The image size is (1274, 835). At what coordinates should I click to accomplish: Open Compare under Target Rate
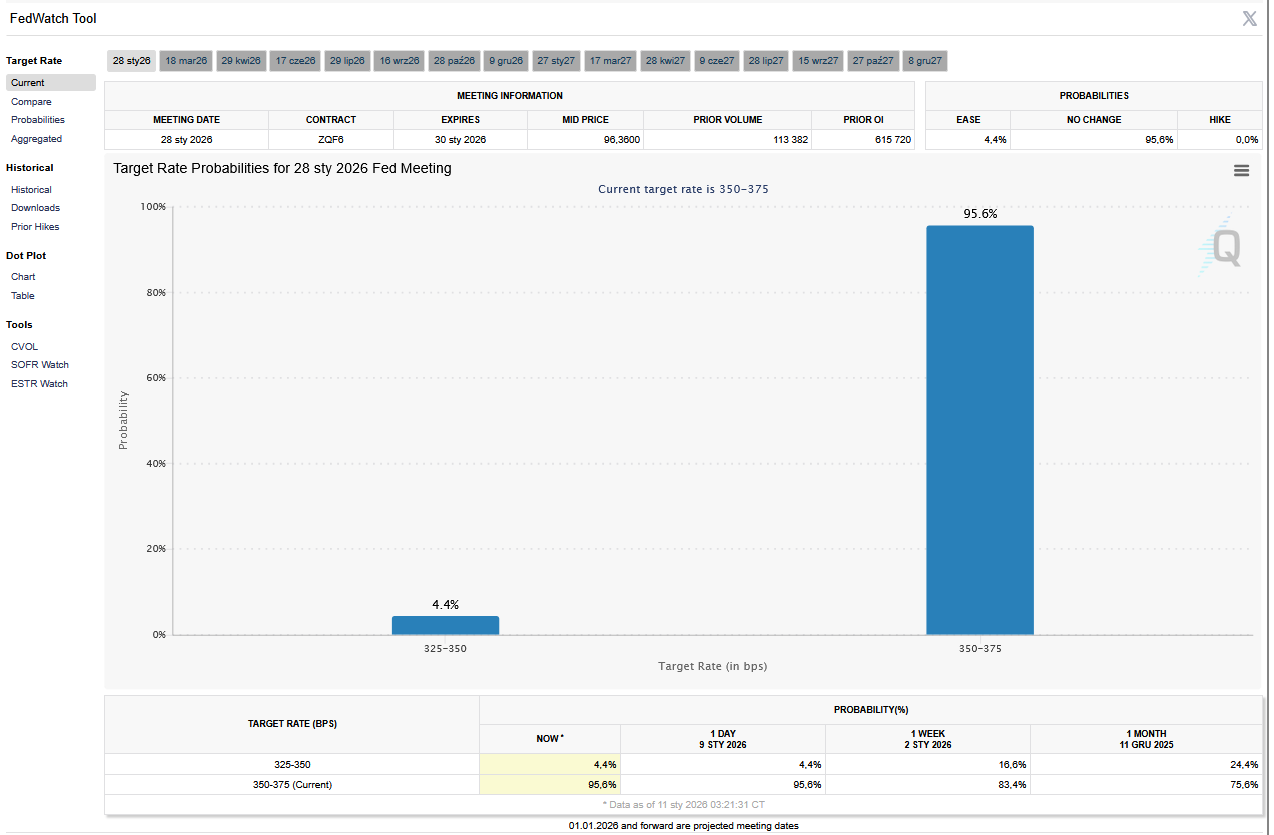31,102
